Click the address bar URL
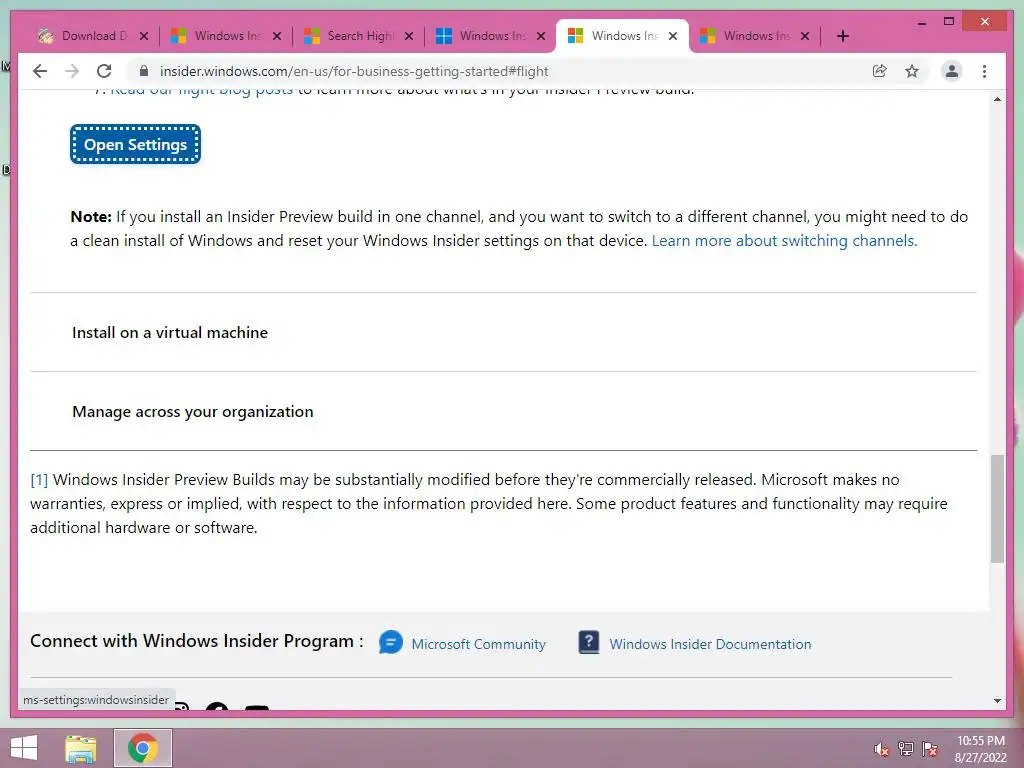The height and width of the screenshot is (768, 1024). [x=354, y=71]
